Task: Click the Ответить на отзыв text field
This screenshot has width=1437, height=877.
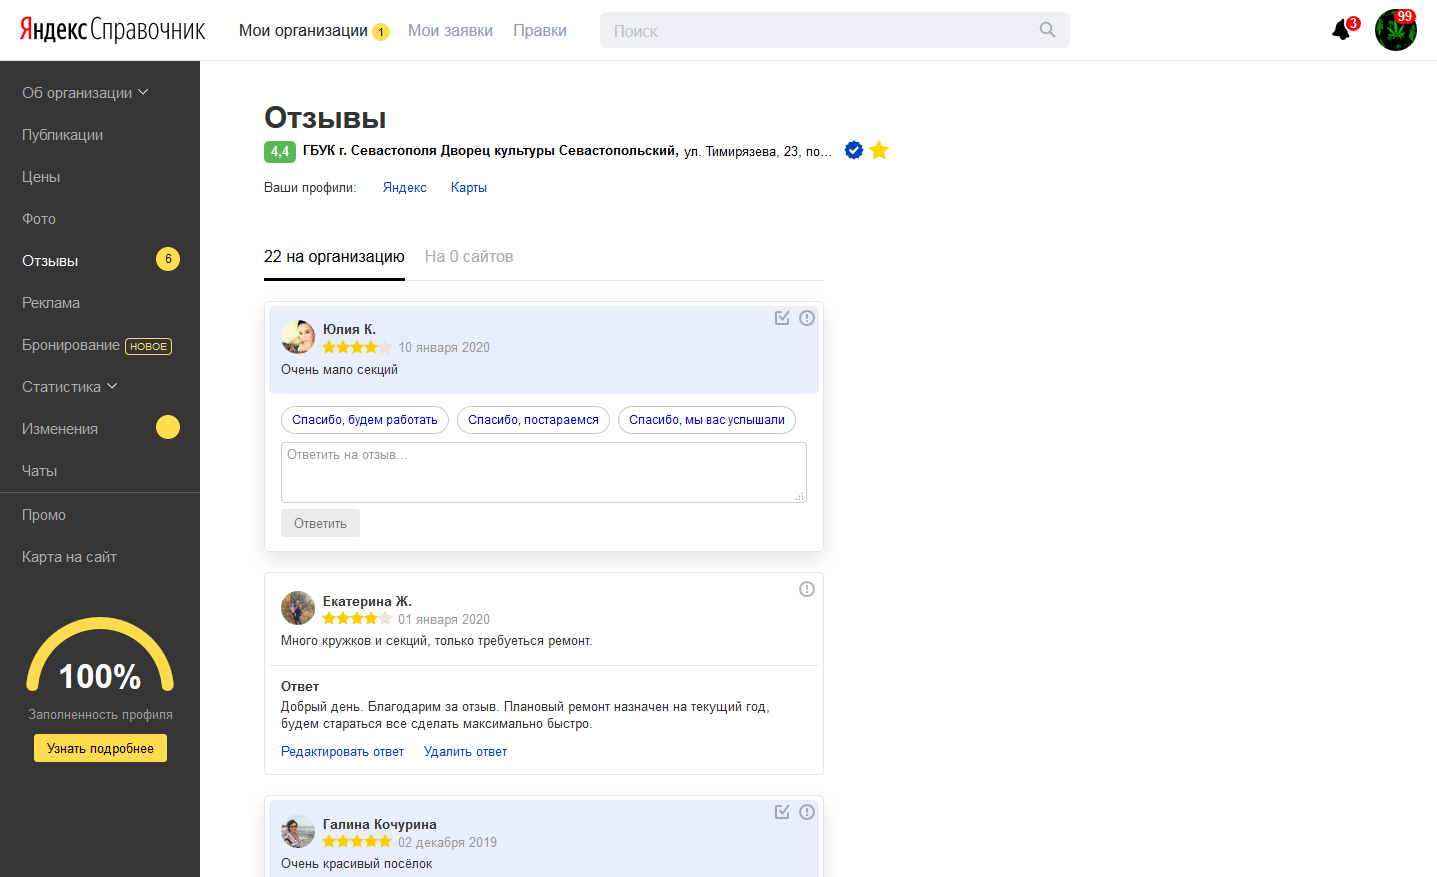Action: 543,472
